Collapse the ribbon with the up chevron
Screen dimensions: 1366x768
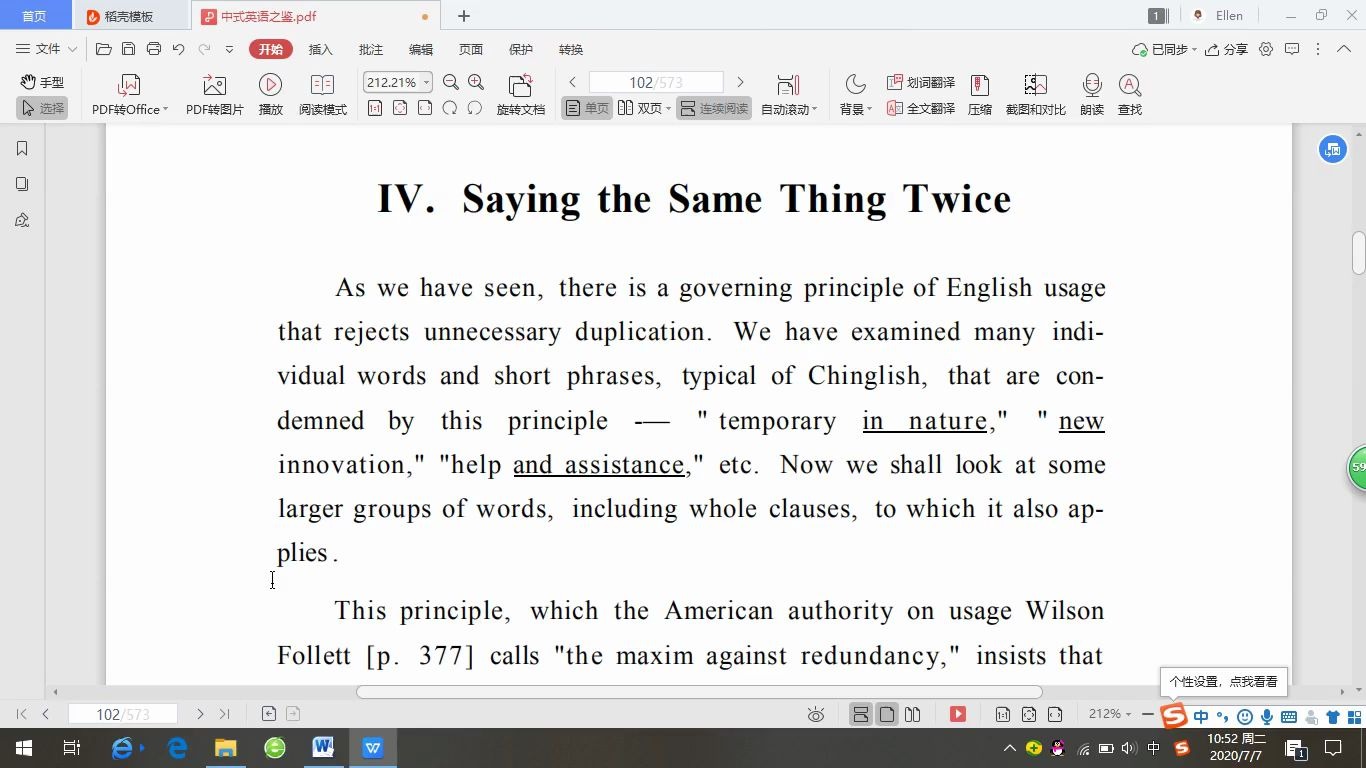coord(1346,49)
